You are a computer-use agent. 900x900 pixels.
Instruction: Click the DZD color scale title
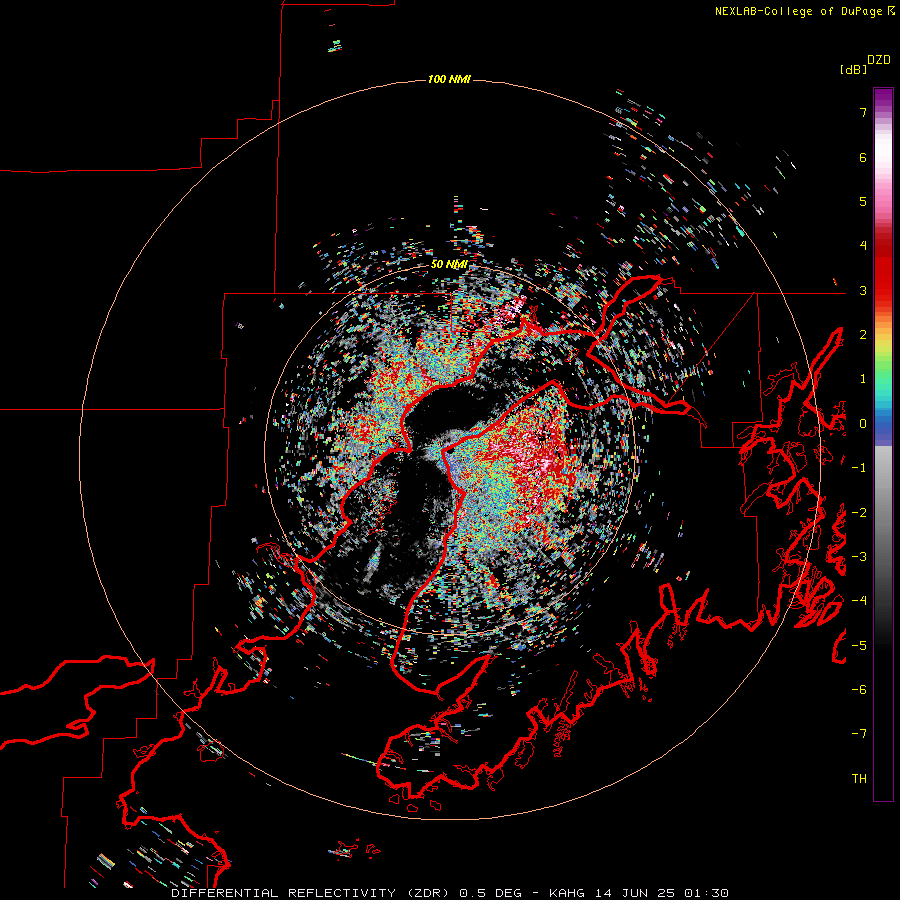879,60
